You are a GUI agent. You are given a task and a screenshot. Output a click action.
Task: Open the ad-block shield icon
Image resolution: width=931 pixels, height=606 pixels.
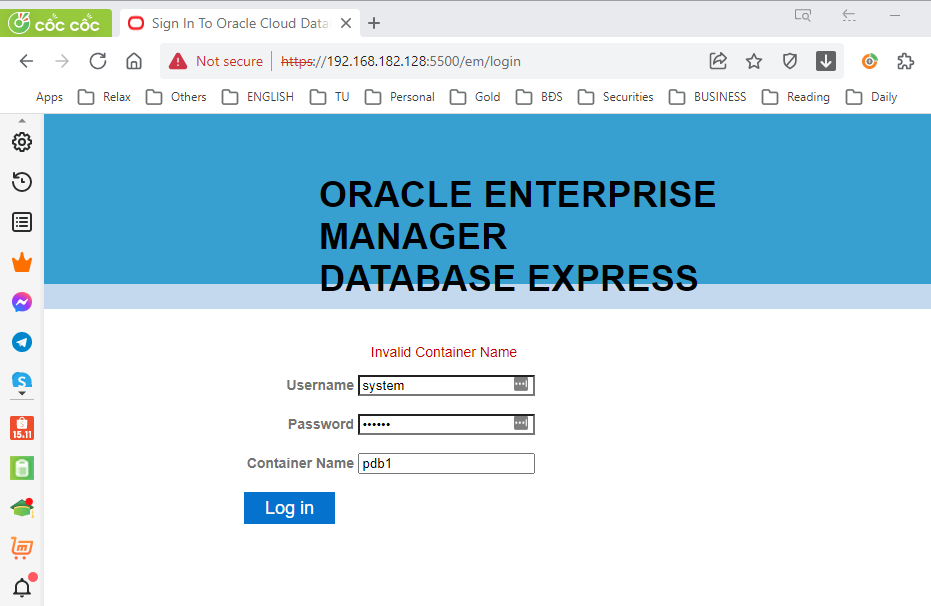click(790, 61)
